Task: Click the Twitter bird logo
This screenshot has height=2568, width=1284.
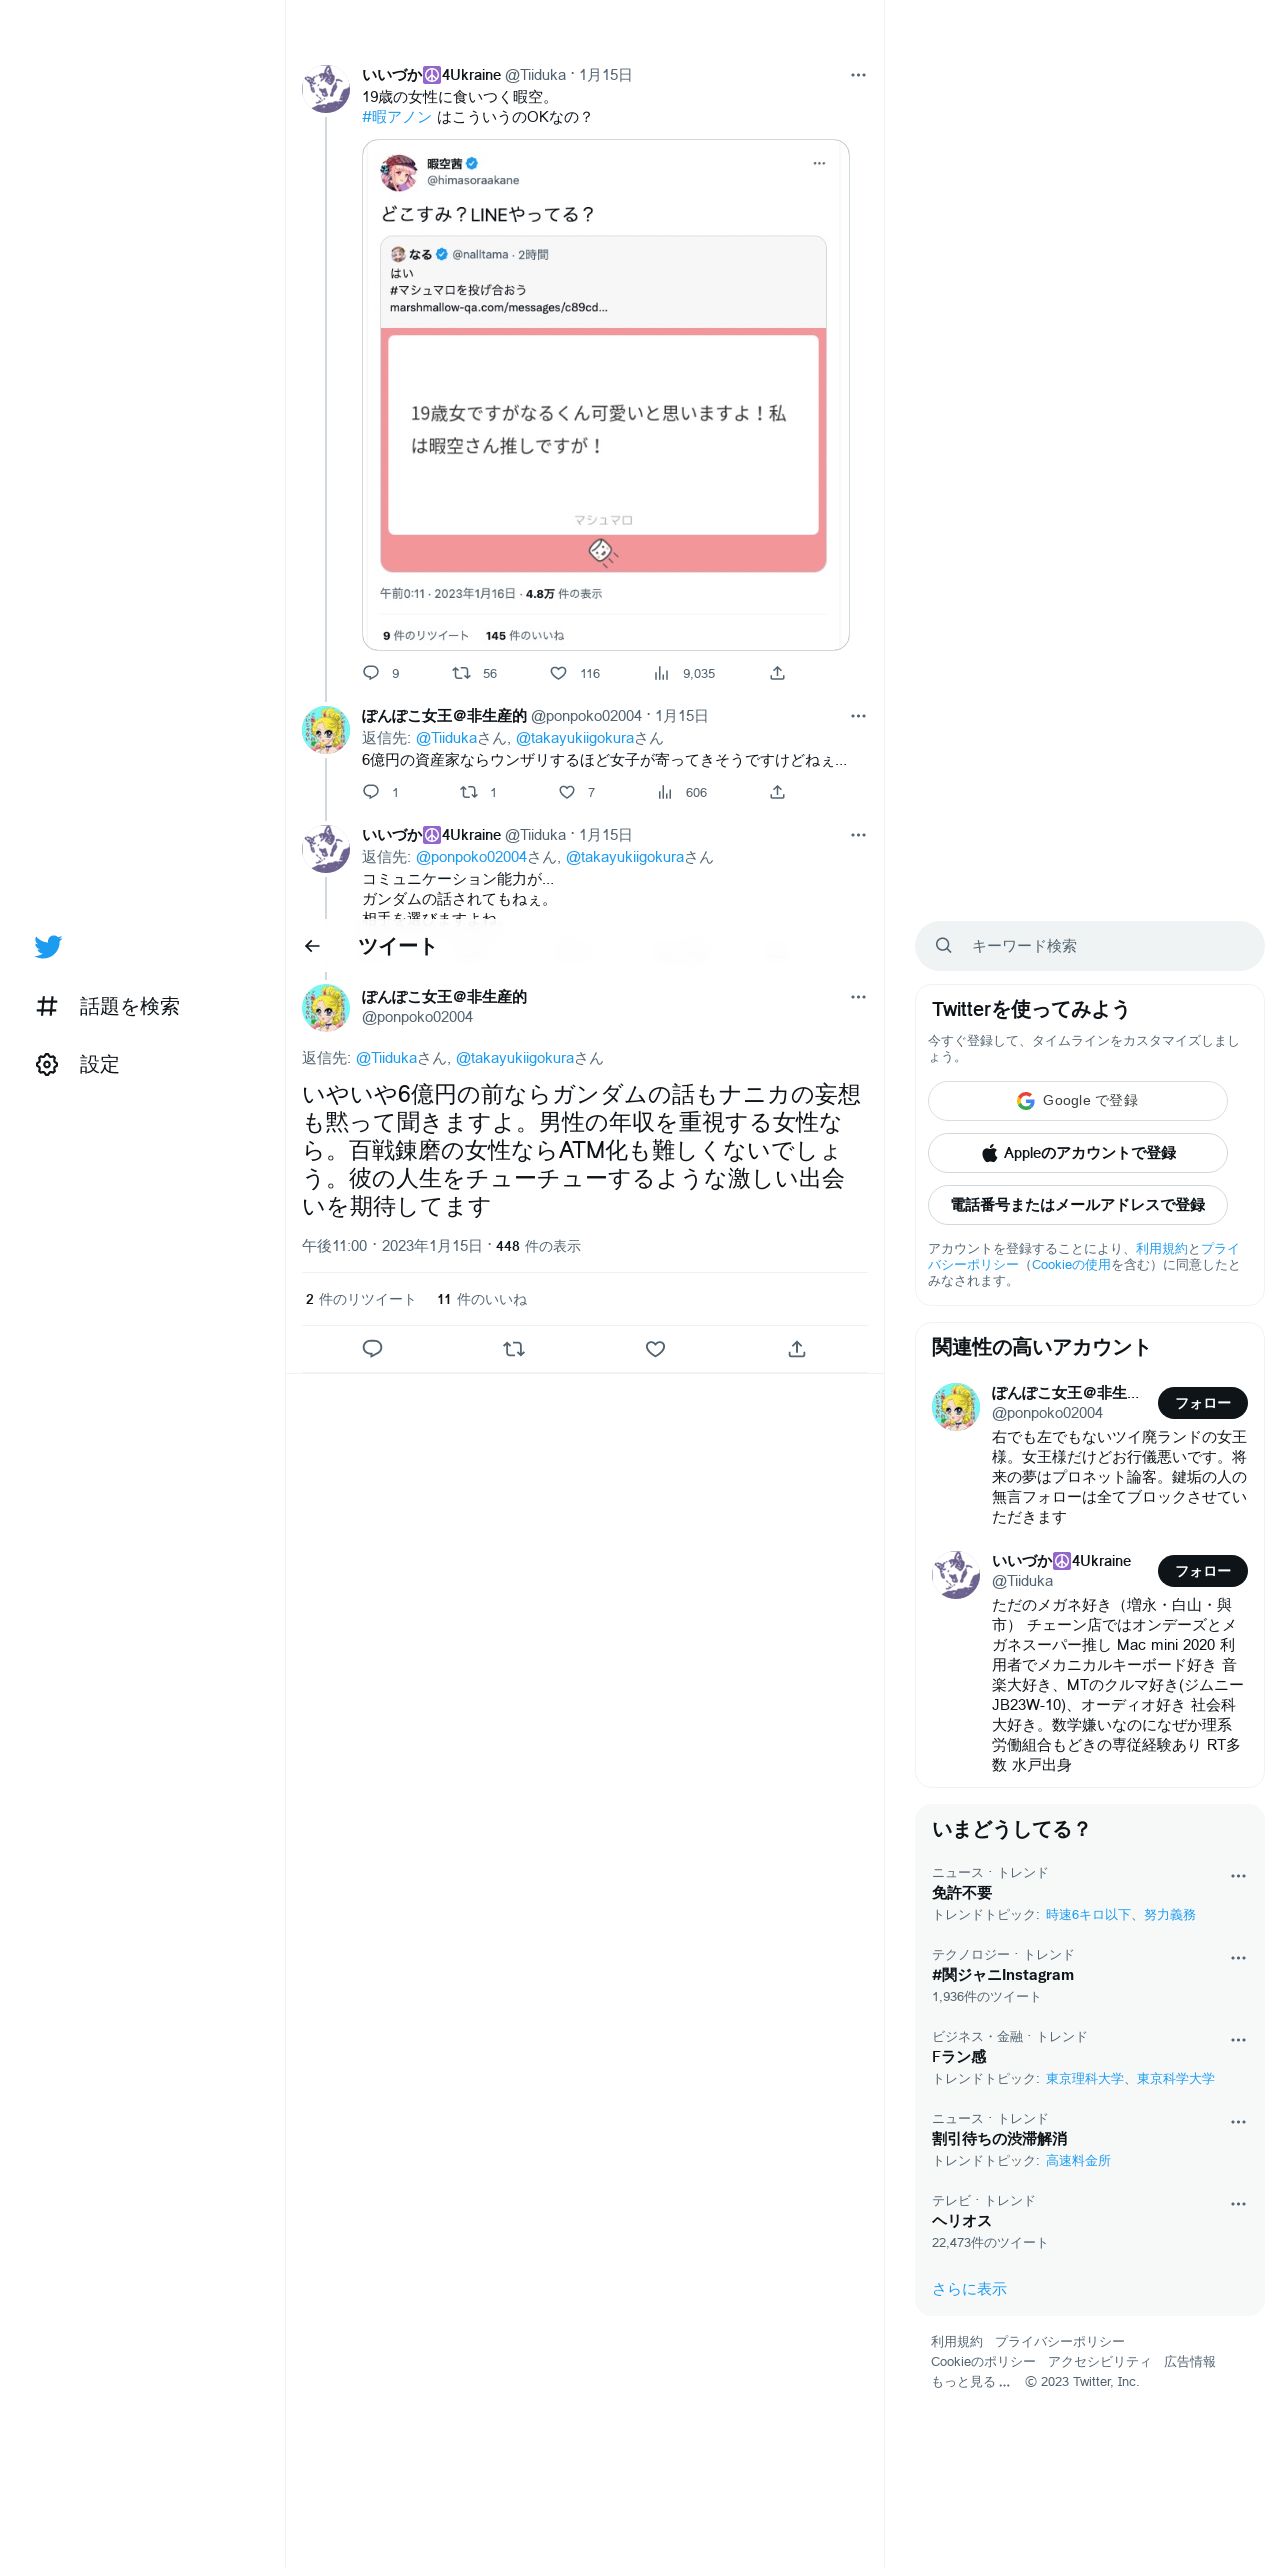Action: tap(48, 946)
